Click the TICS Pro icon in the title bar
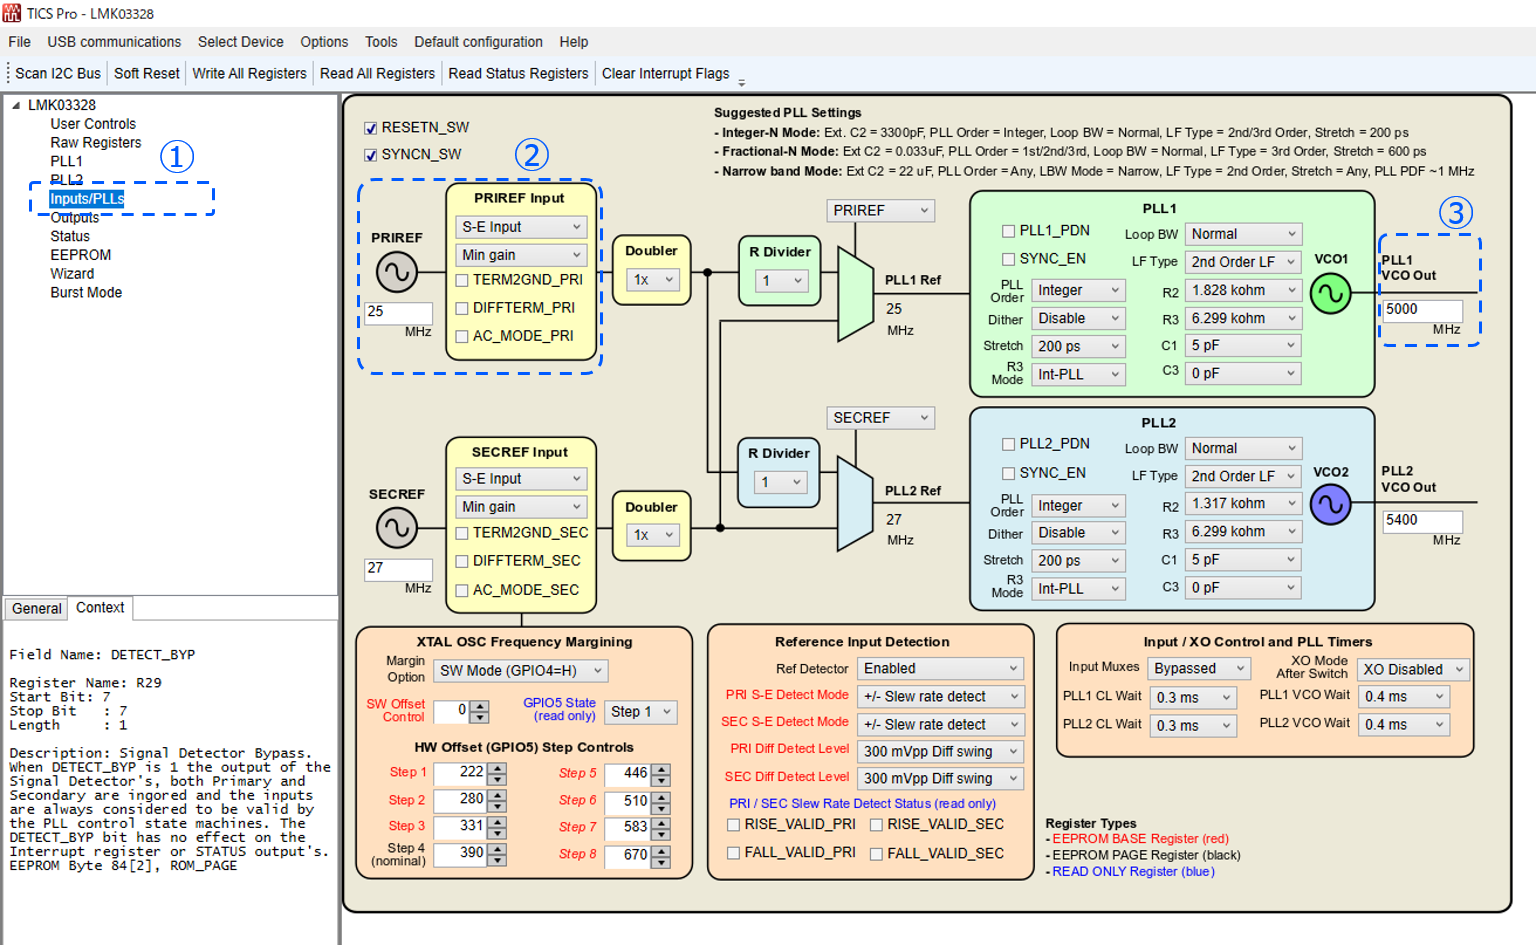Screen dimensions: 1536x945 pos(14,13)
